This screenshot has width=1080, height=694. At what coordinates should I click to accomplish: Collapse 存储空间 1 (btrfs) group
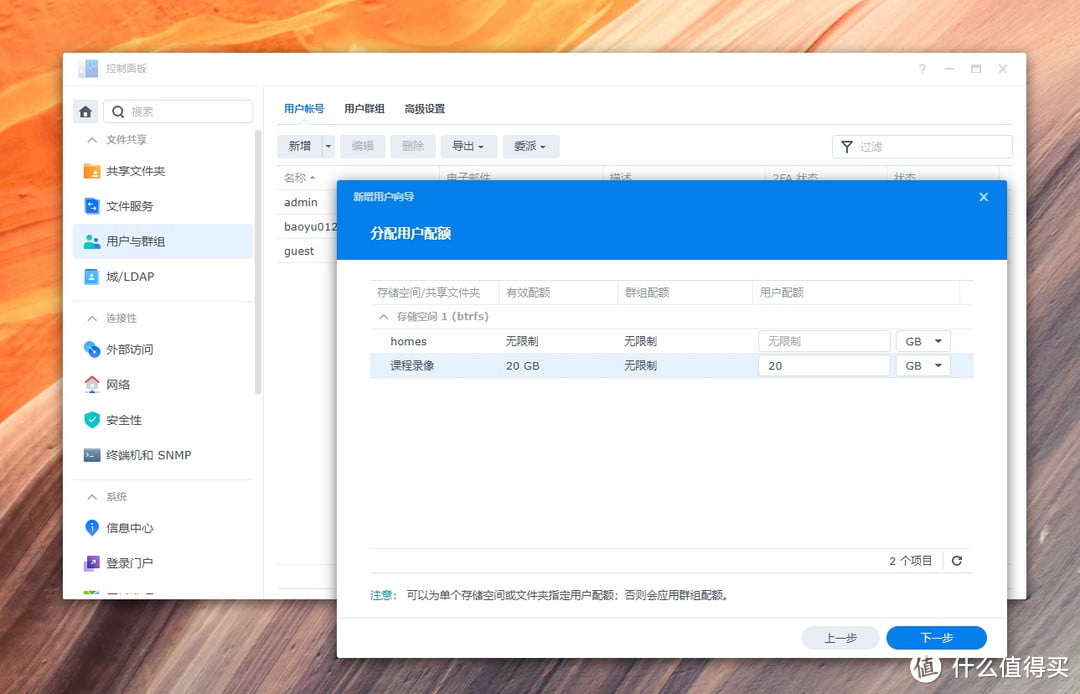pos(383,317)
